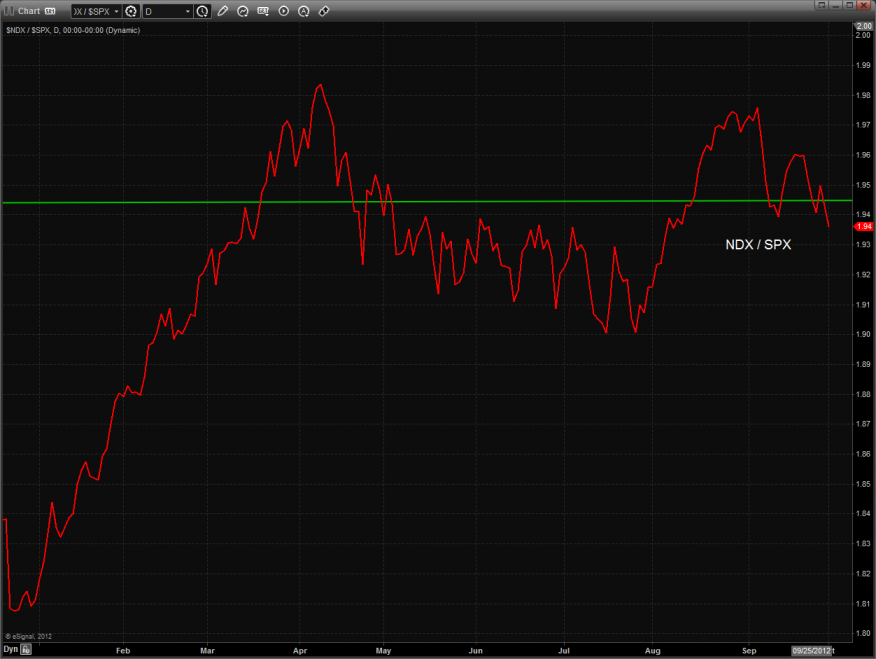Click the link badge beside Chart title

click(50, 11)
